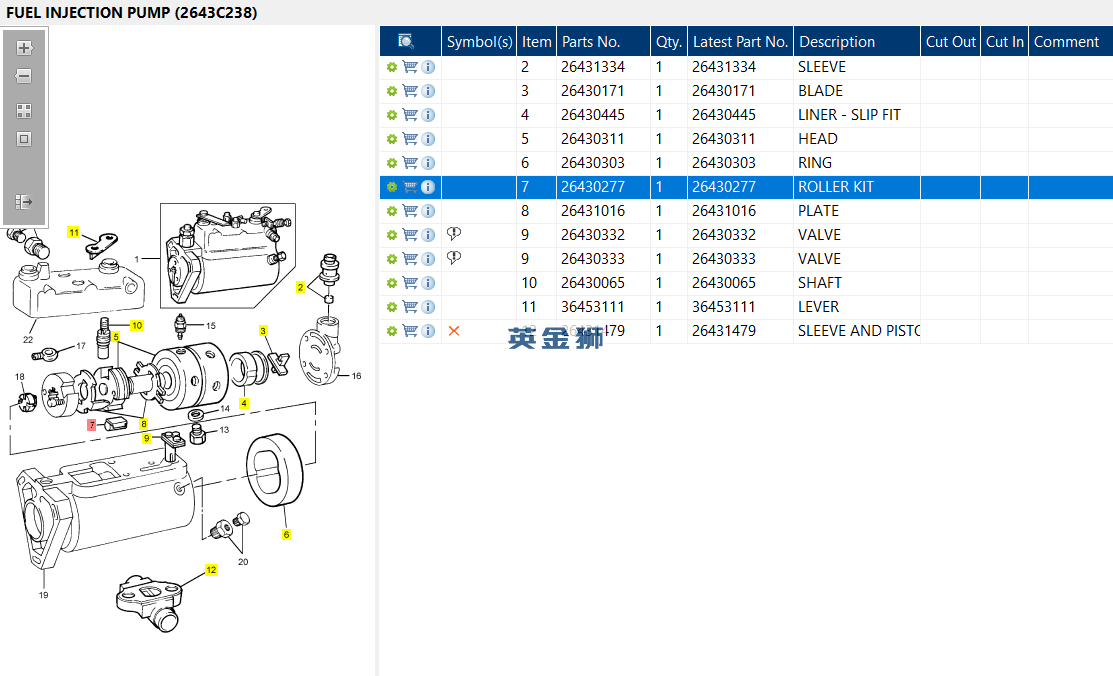The image size is (1113, 676).
Task: Click the pump assembly inset thumbnail
Action: pyautogui.click(x=228, y=256)
